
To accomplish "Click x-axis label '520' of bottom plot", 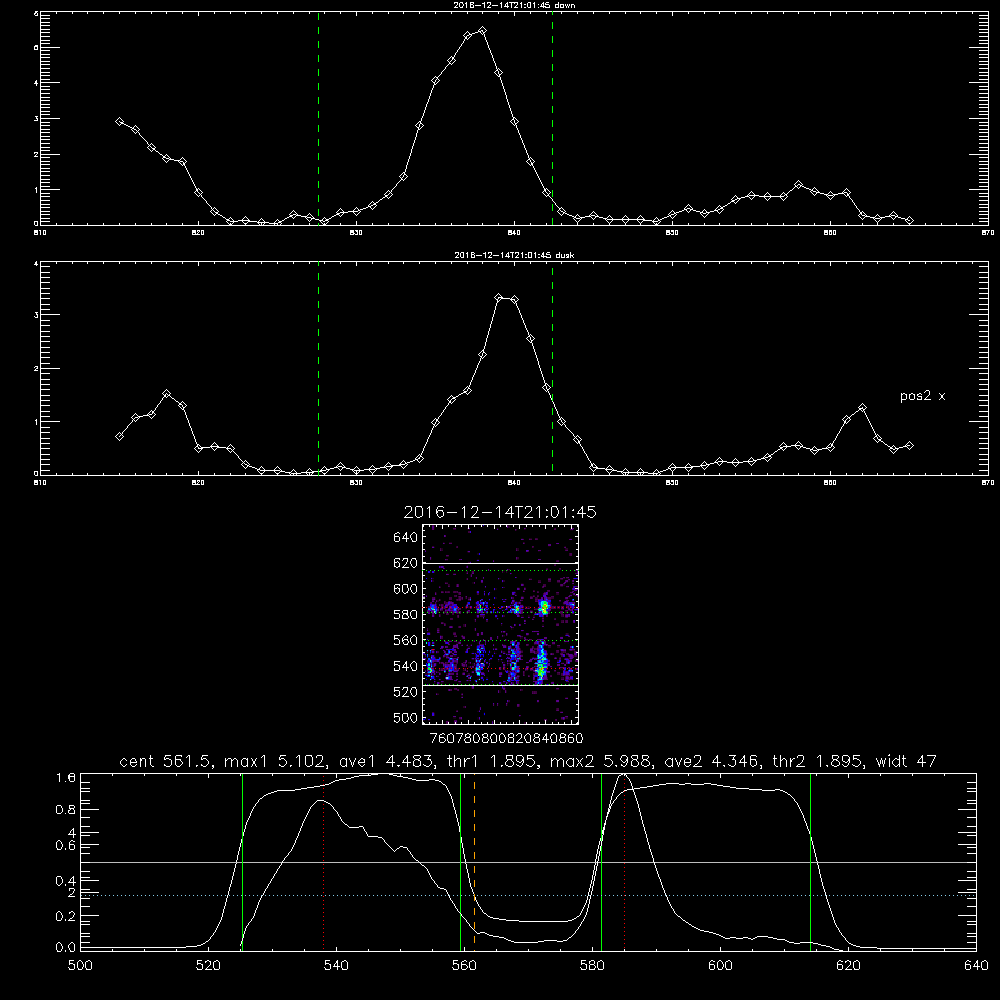I will [208, 966].
